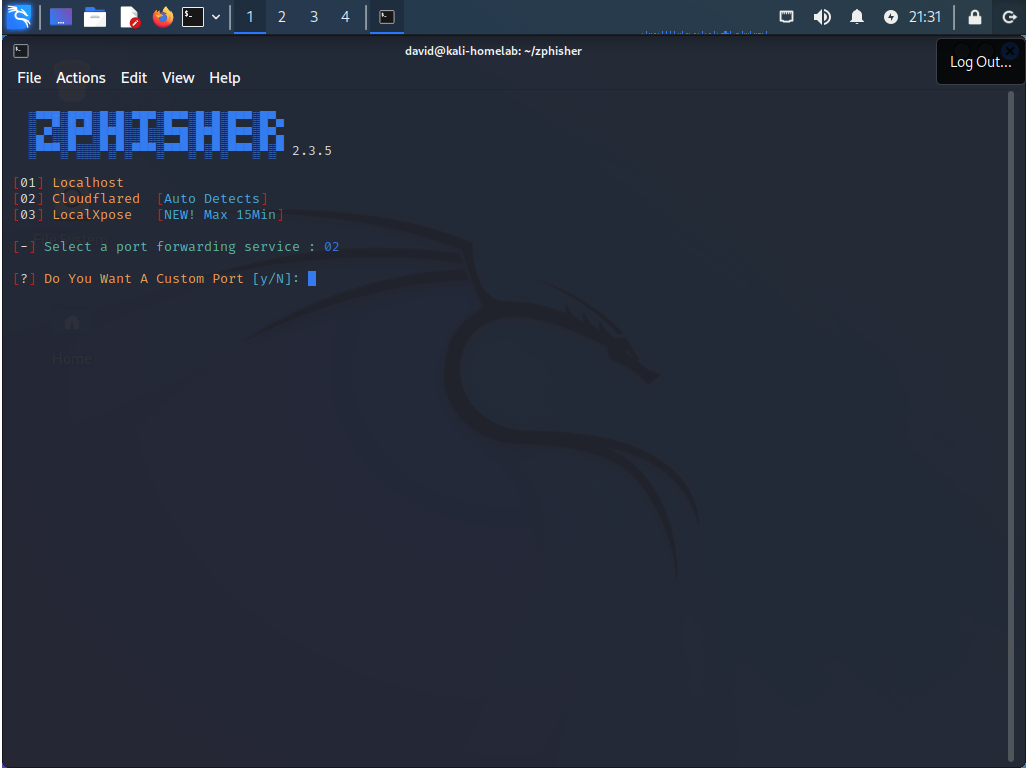The height and width of the screenshot is (769, 1026).
Task: Open the text editor launcher
Action: tap(130, 16)
